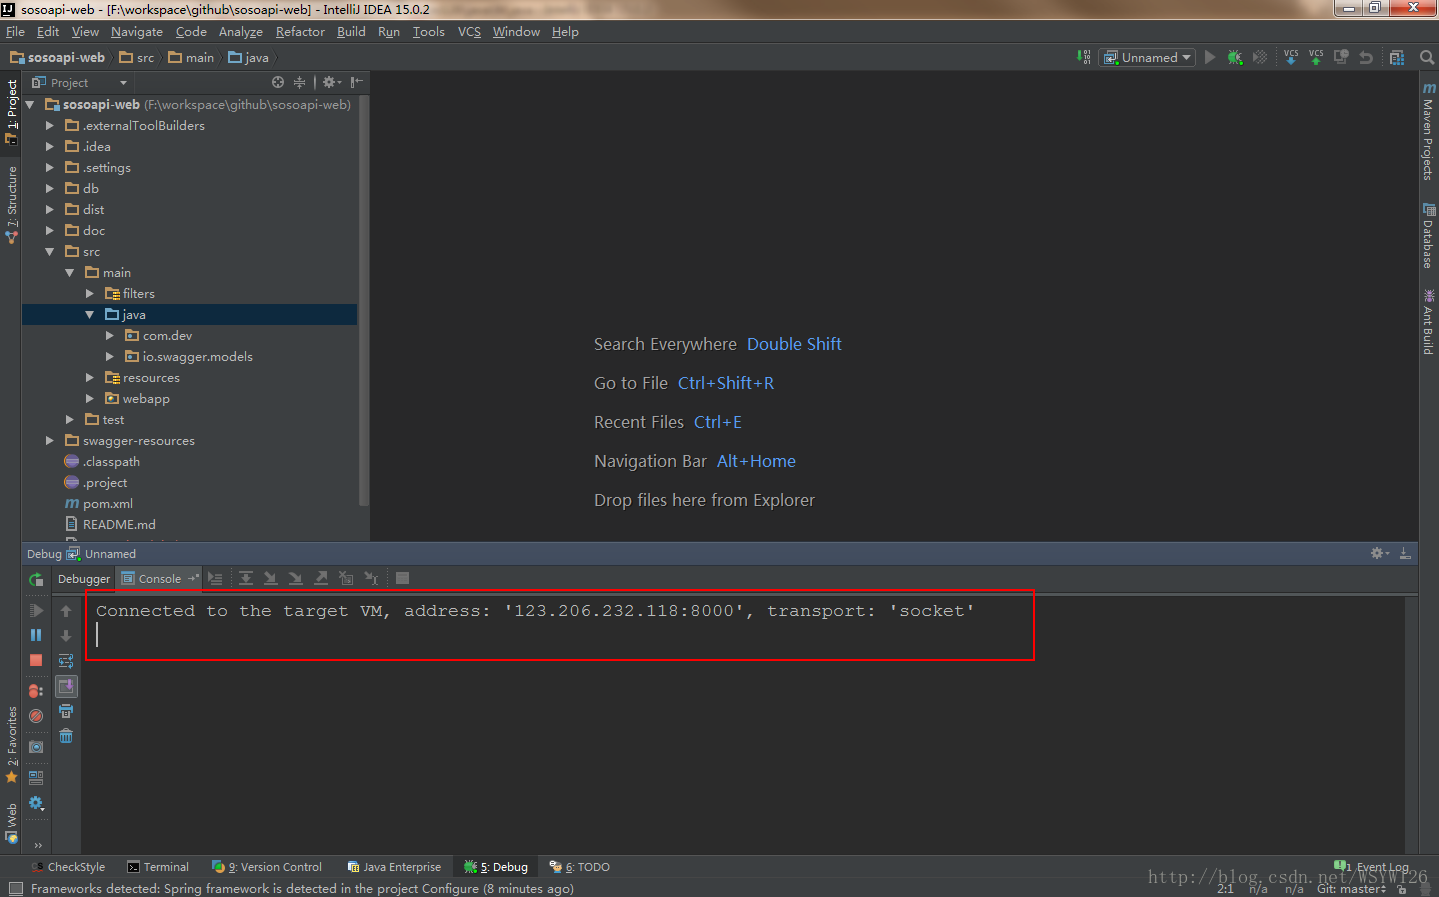Collapse the java folder
The width and height of the screenshot is (1439, 897).
[x=90, y=315]
